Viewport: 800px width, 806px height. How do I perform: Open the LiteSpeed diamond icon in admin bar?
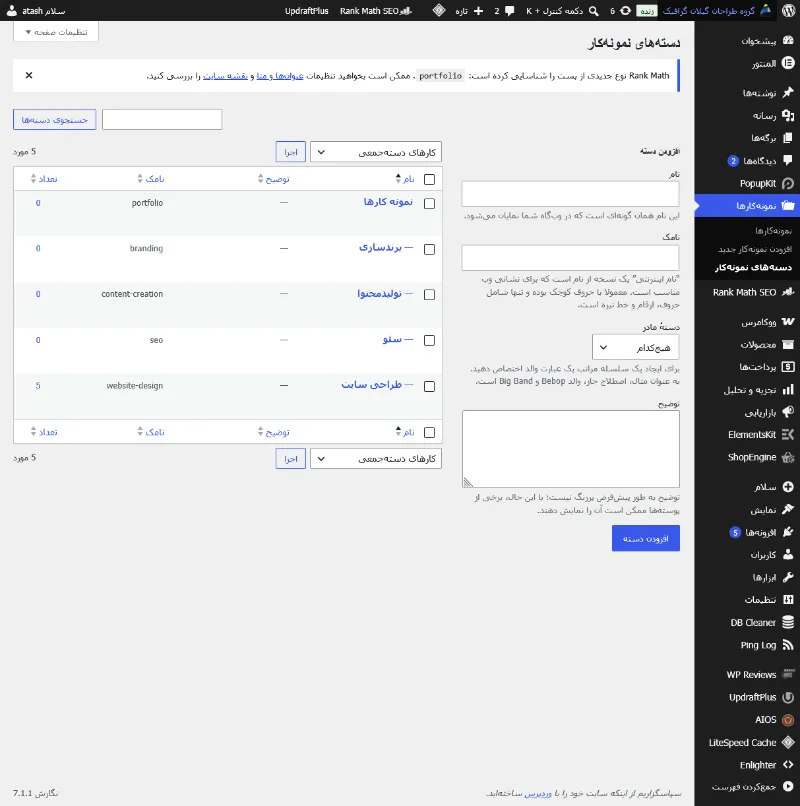pos(439,10)
